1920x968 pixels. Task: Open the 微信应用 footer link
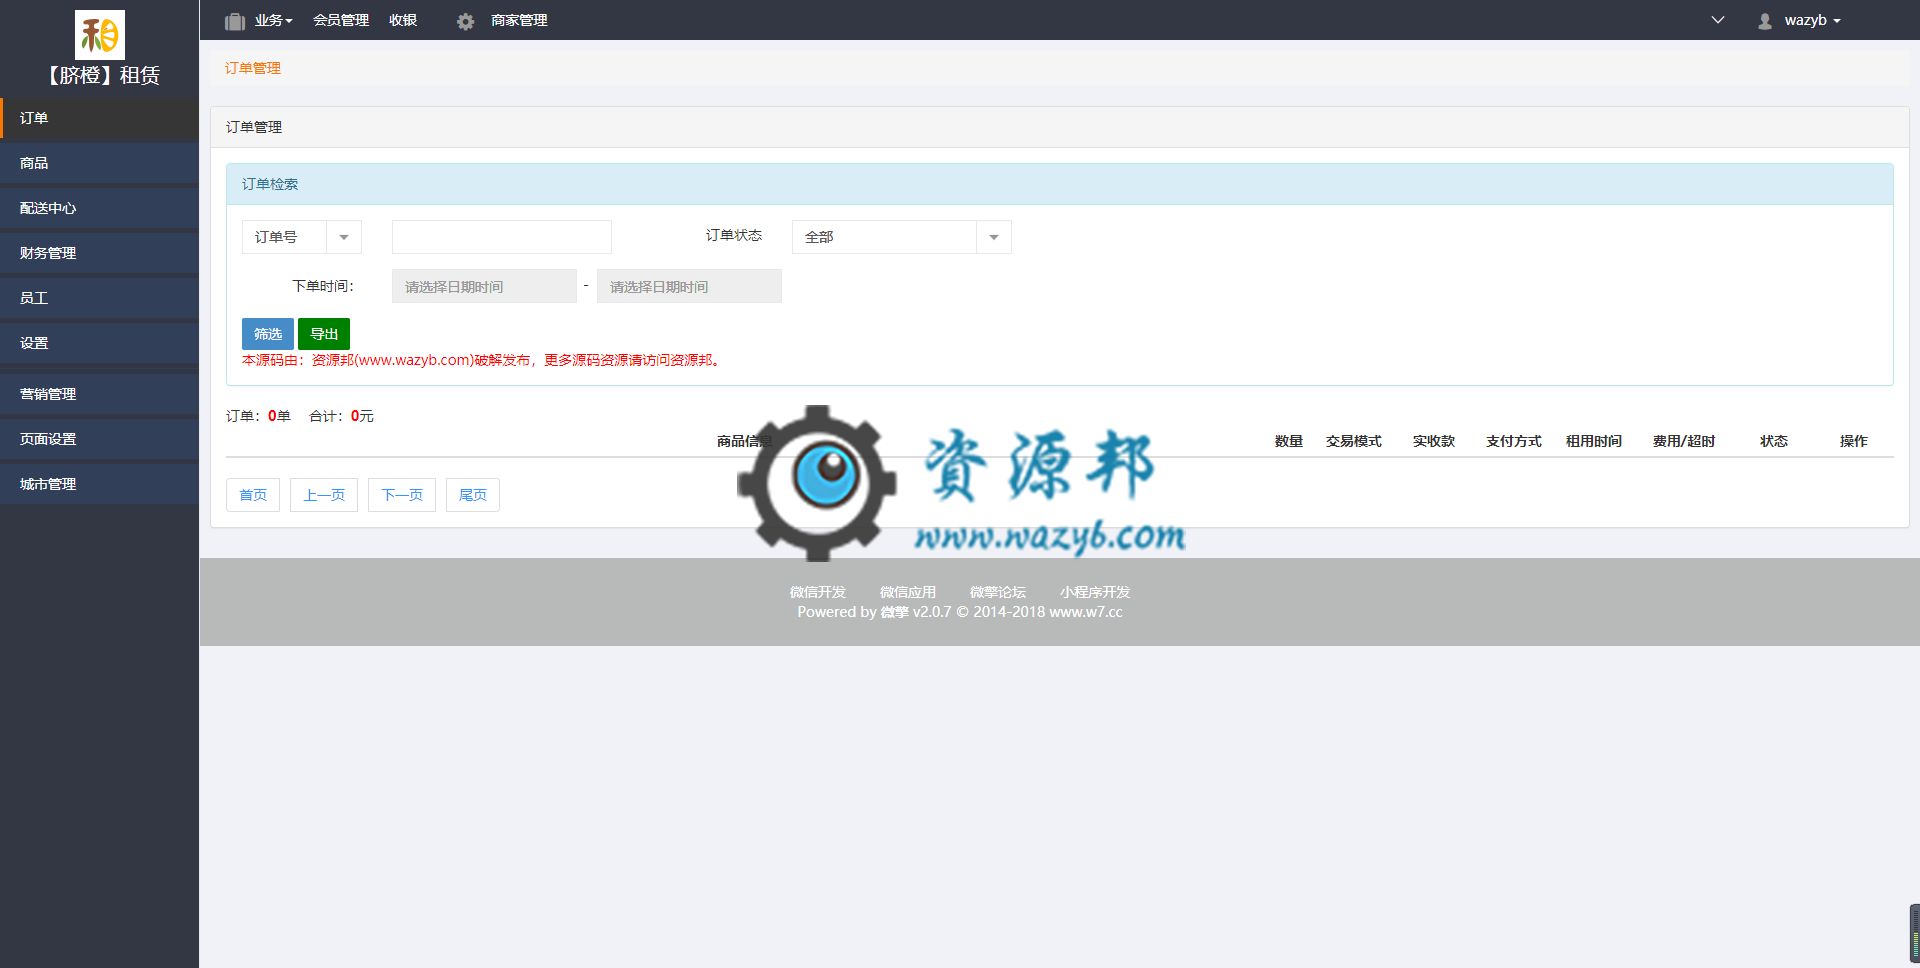pos(908,592)
